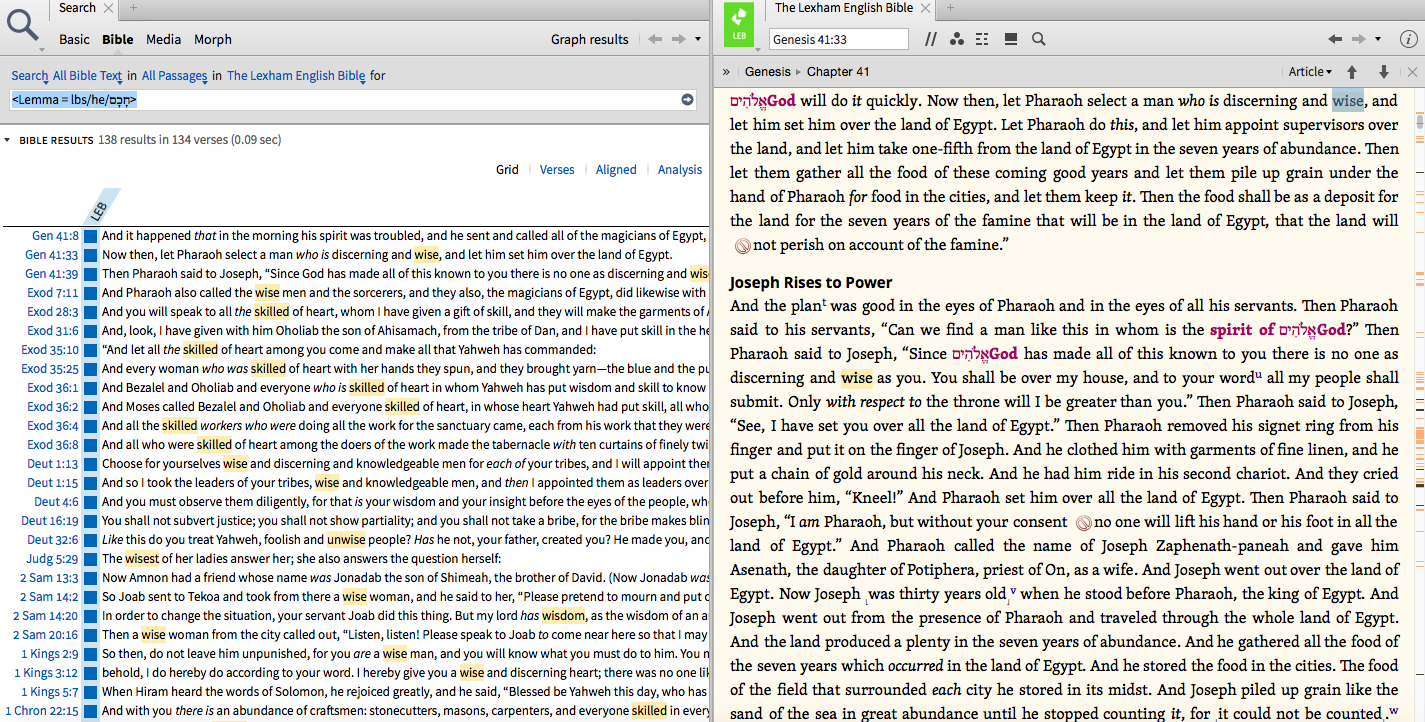The image size is (1425, 722).
Task: Jump to the next article with the down arrow
Action: (1384, 72)
